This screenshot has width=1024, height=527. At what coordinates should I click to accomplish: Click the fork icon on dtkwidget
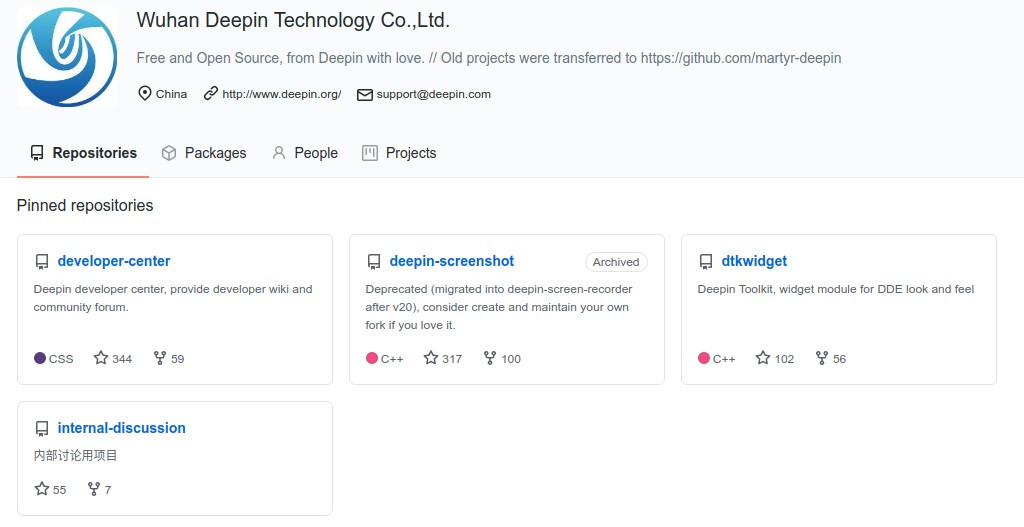[822, 358]
